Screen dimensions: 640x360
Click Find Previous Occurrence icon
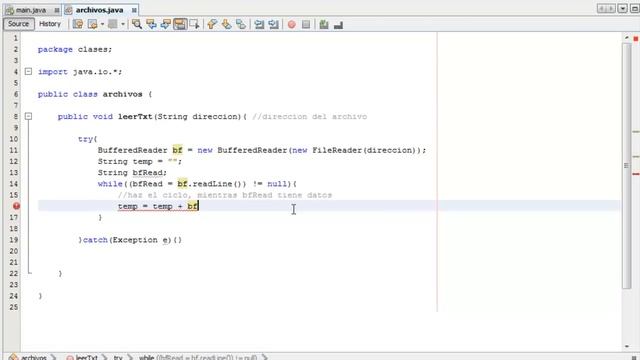click(151, 24)
